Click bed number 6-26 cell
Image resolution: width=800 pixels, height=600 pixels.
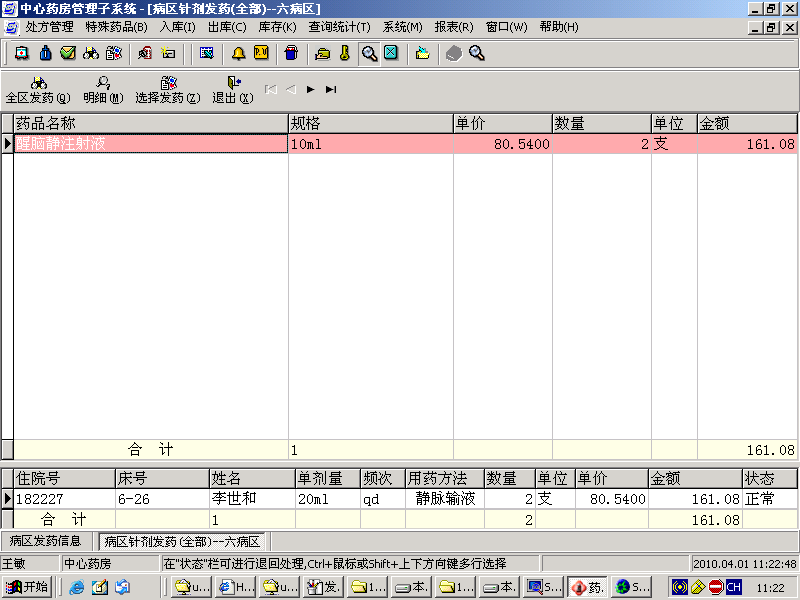(162, 498)
